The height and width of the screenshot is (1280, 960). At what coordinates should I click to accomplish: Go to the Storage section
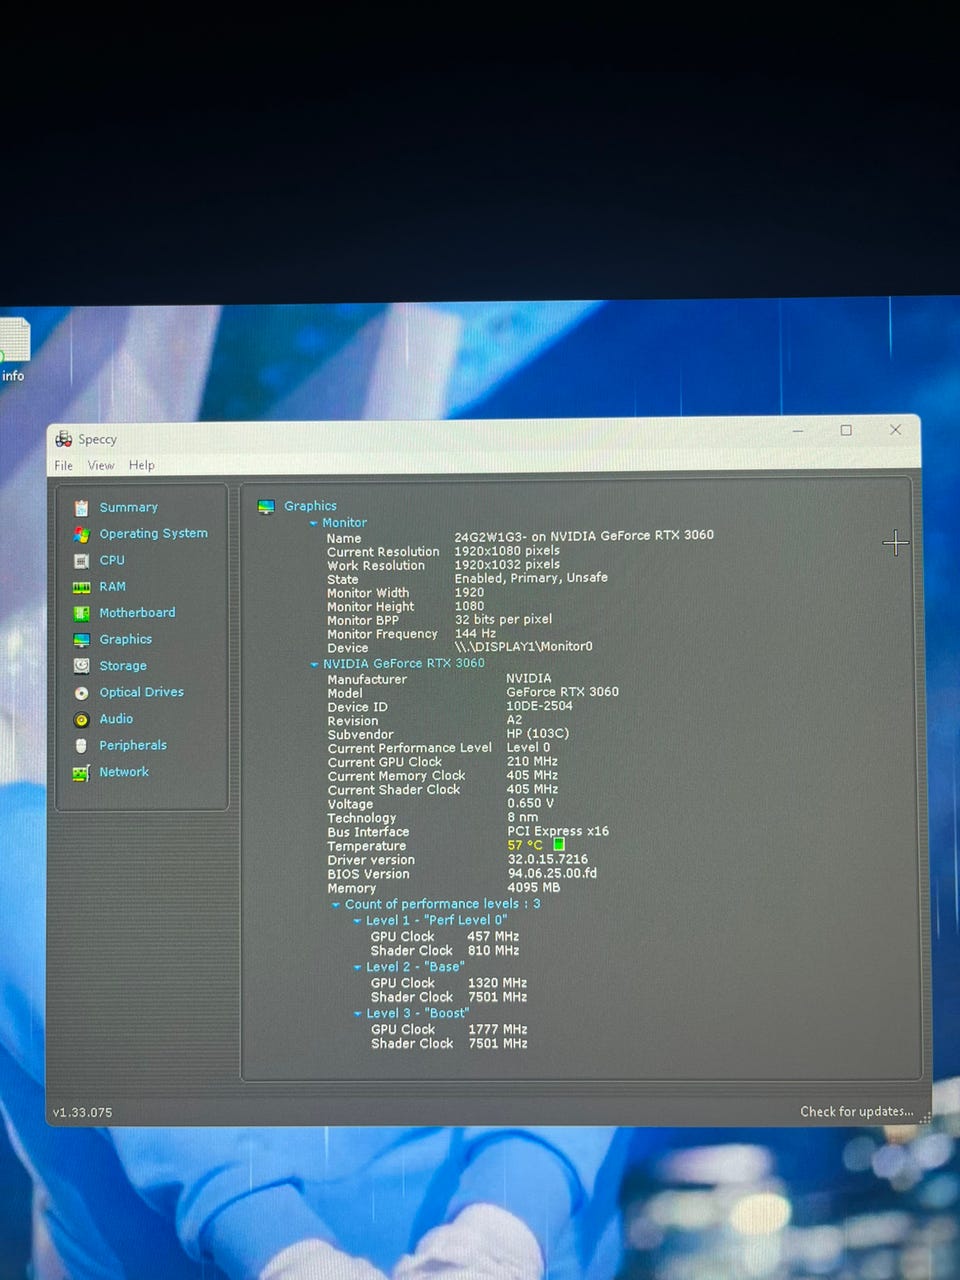[x=123, y=666]
